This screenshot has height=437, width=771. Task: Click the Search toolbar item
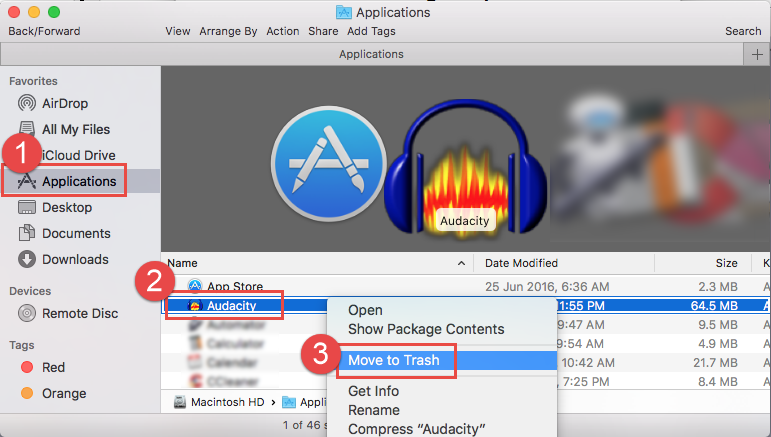click(x=743, y=31)
